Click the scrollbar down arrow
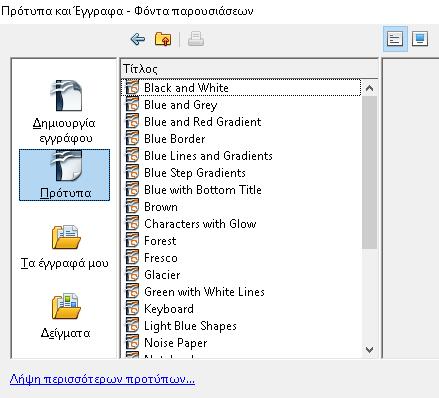This screenshot has width=439, height=398. [x=369, y=350]
